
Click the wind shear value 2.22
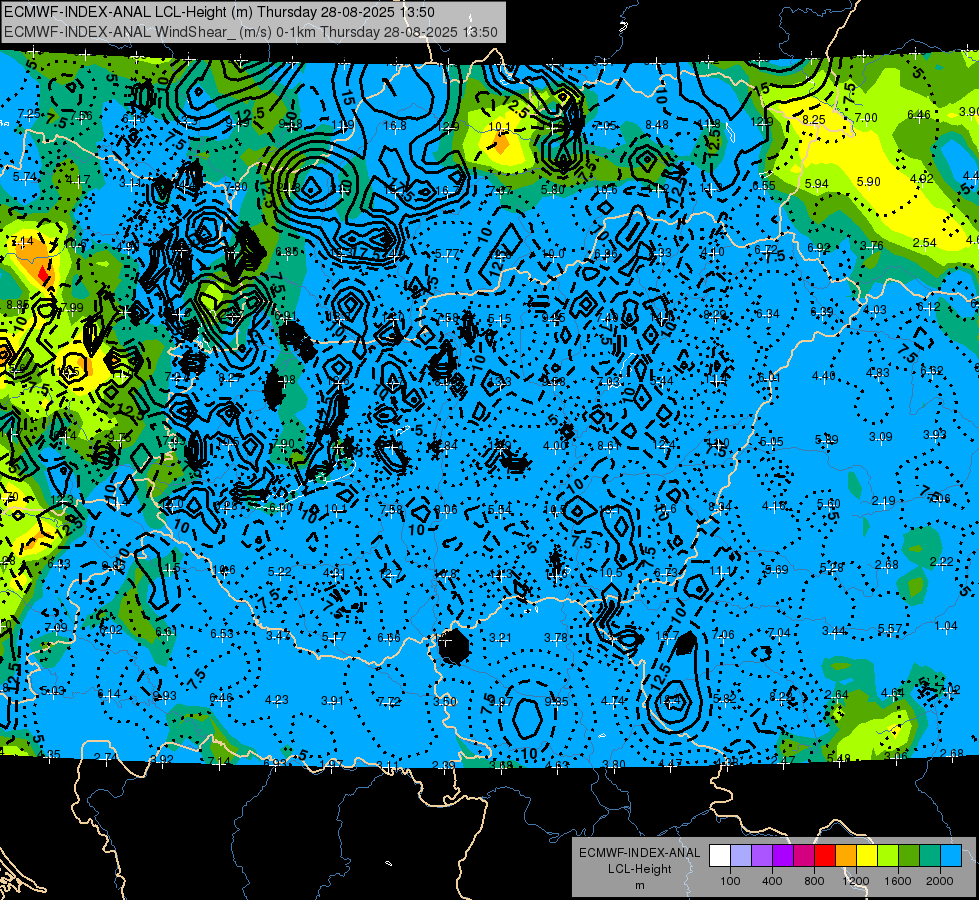[941, 561]
